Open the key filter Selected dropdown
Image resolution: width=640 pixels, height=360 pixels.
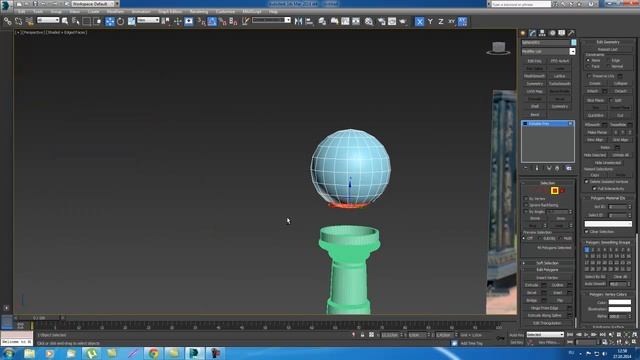(x=545, y=335)
